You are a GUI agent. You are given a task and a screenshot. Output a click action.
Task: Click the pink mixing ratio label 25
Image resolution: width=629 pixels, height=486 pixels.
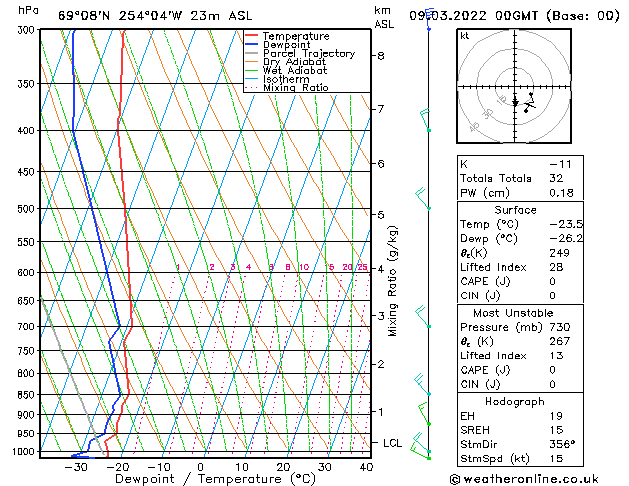pyautogui.click(x=362, y=267)
